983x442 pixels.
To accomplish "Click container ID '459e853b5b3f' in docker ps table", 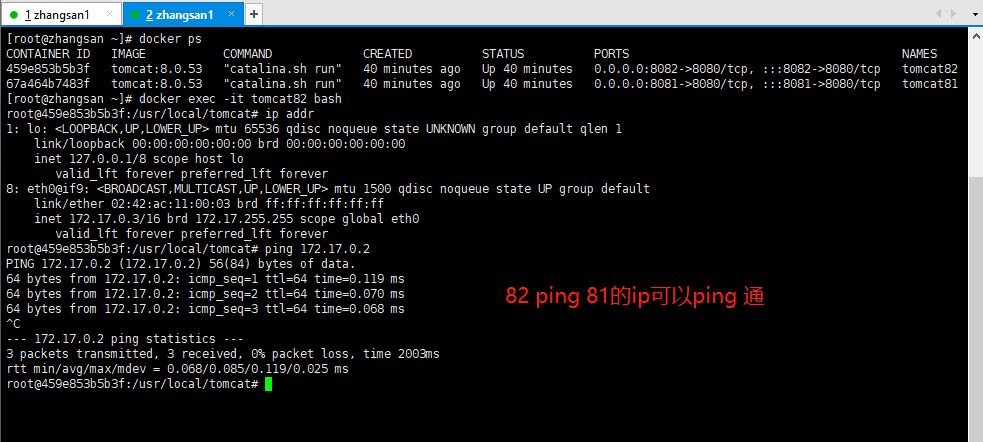I will click(48, 69).
